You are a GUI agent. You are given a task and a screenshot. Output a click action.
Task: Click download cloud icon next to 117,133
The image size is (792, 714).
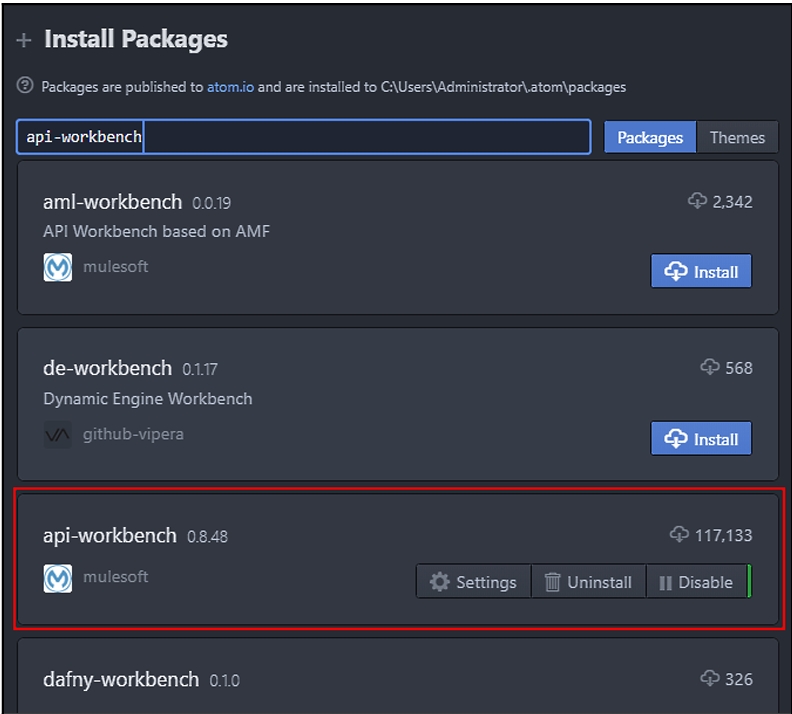[679, 535]
